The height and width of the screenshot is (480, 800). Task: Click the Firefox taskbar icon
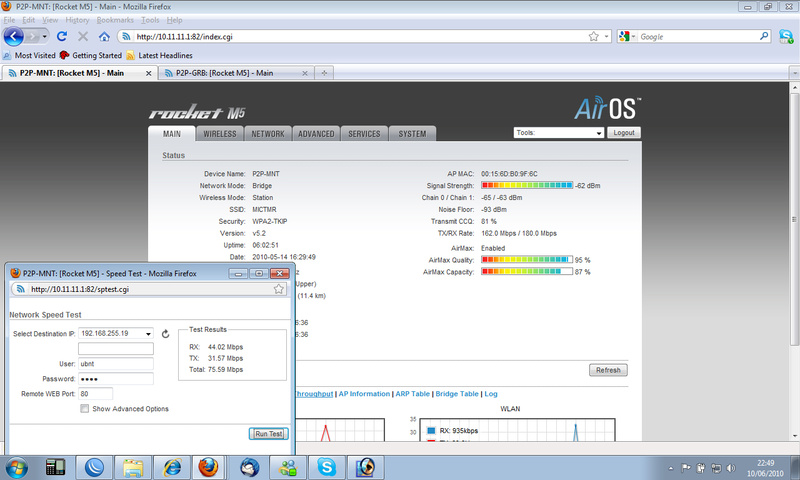pyautogui.click(x=208, y=468)
